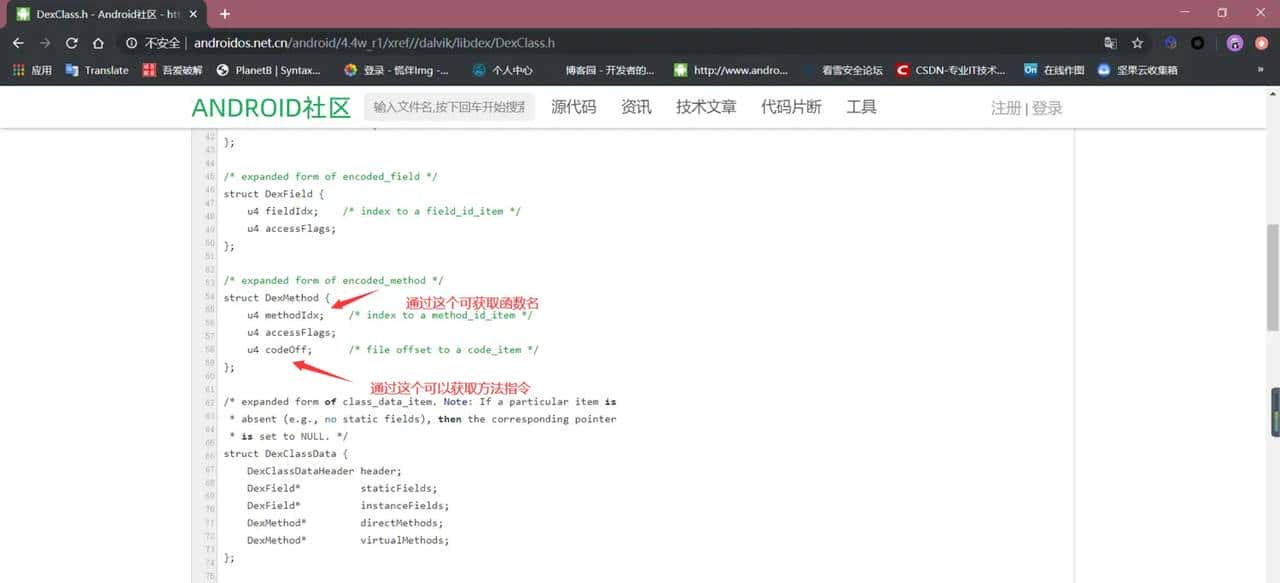Screen dimensions: 1280x583
Task: Click the file name search input field
Action: pyautogui.click(x=448, y=106)
